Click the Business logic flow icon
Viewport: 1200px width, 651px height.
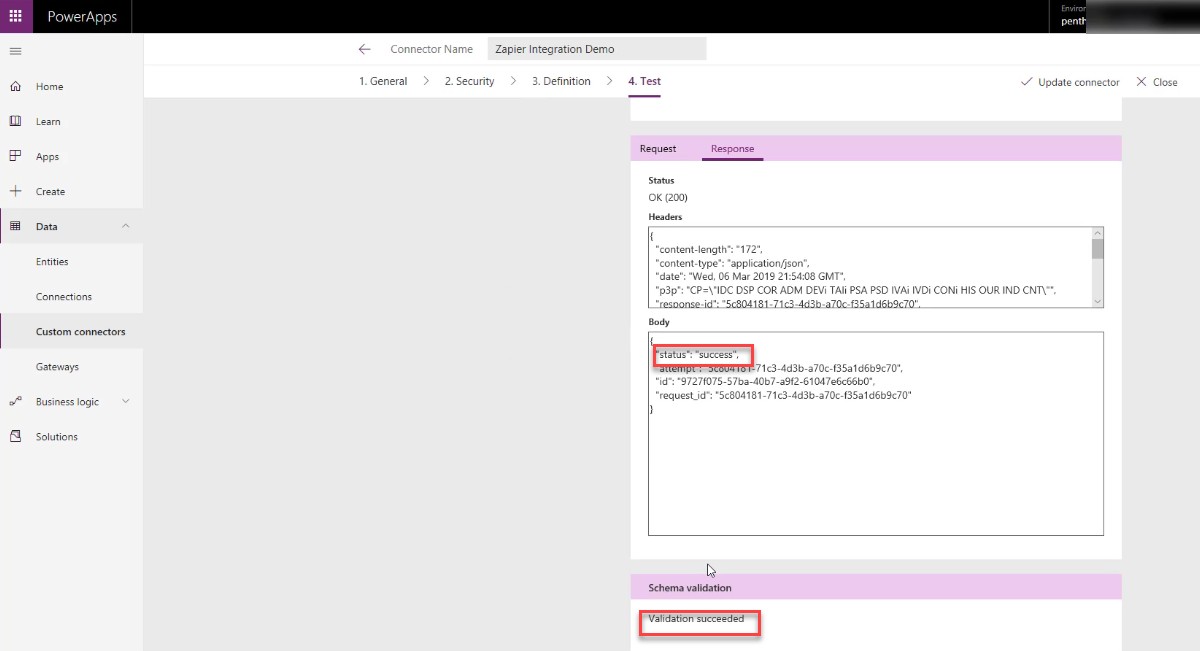coord(15,401)
